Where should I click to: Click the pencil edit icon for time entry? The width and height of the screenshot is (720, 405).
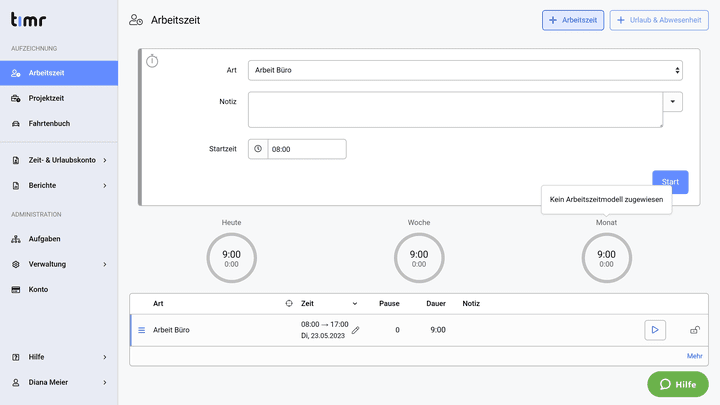point(355,330)
